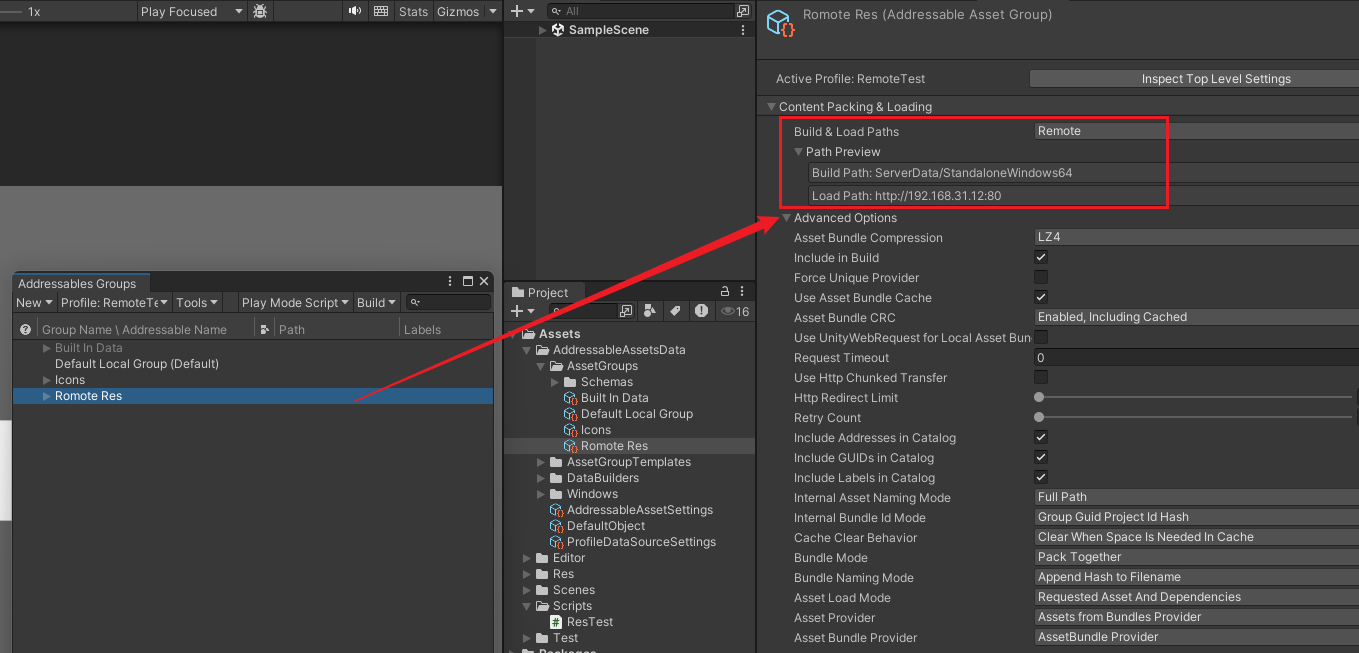The width and height of the screenshot is (1359, 653).
Task: Open the Play Focused dropdown
Action: coord(192,12)
